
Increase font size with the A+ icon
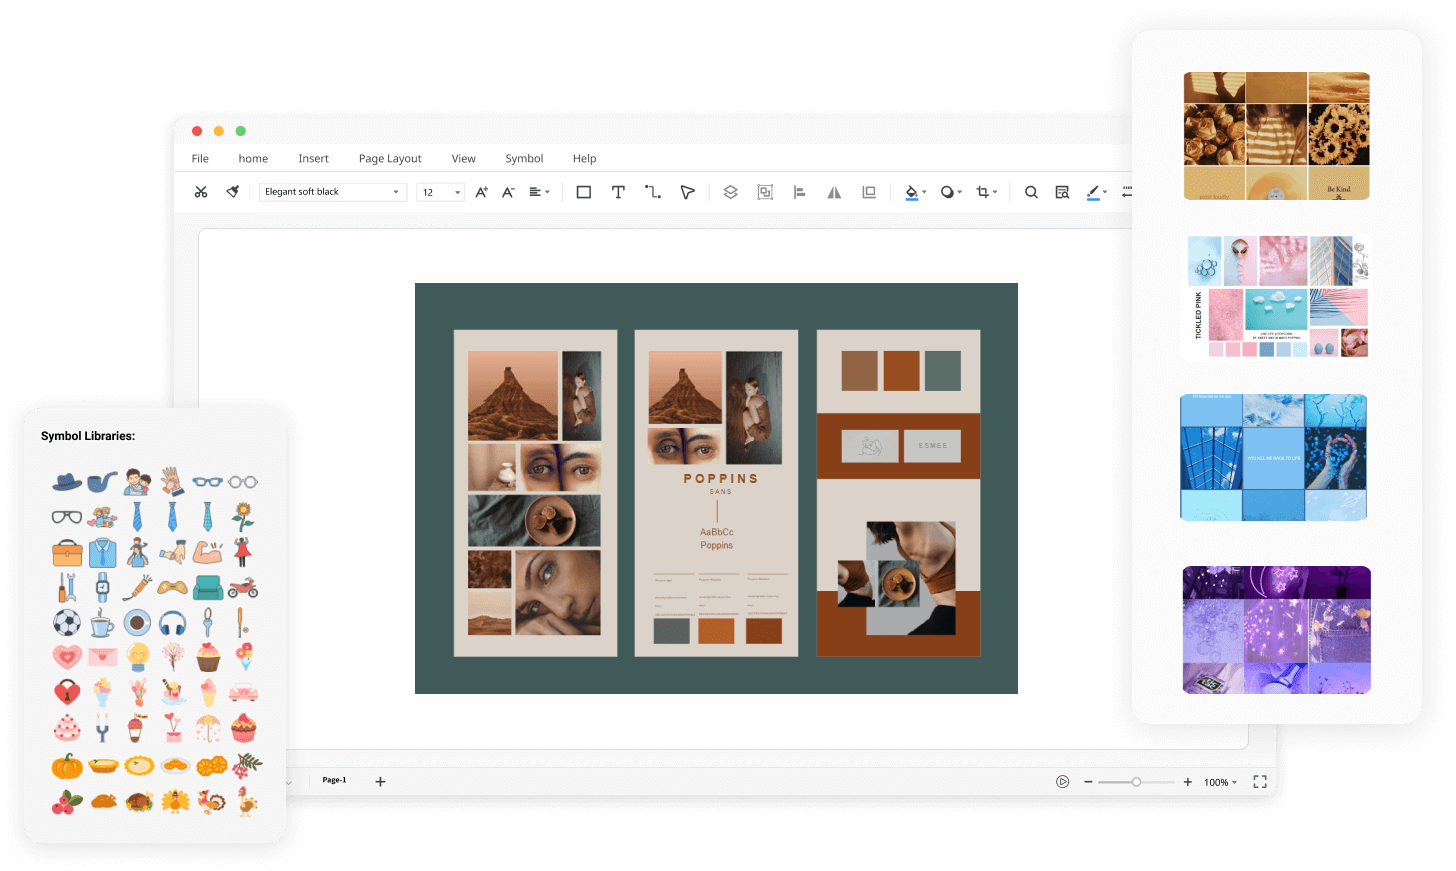481,192
